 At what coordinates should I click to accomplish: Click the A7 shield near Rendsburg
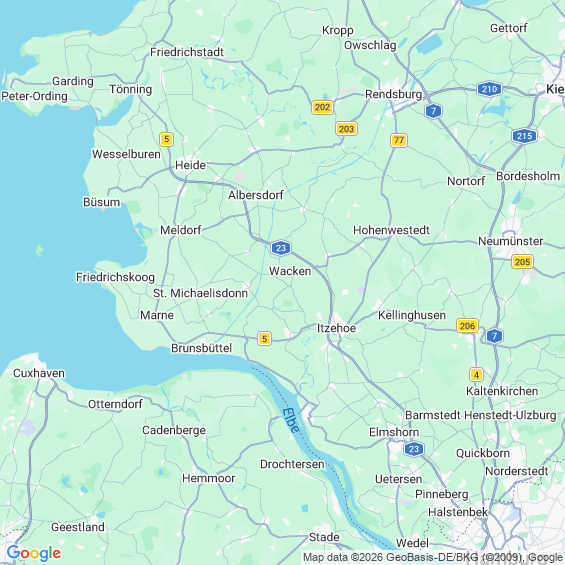433,111
